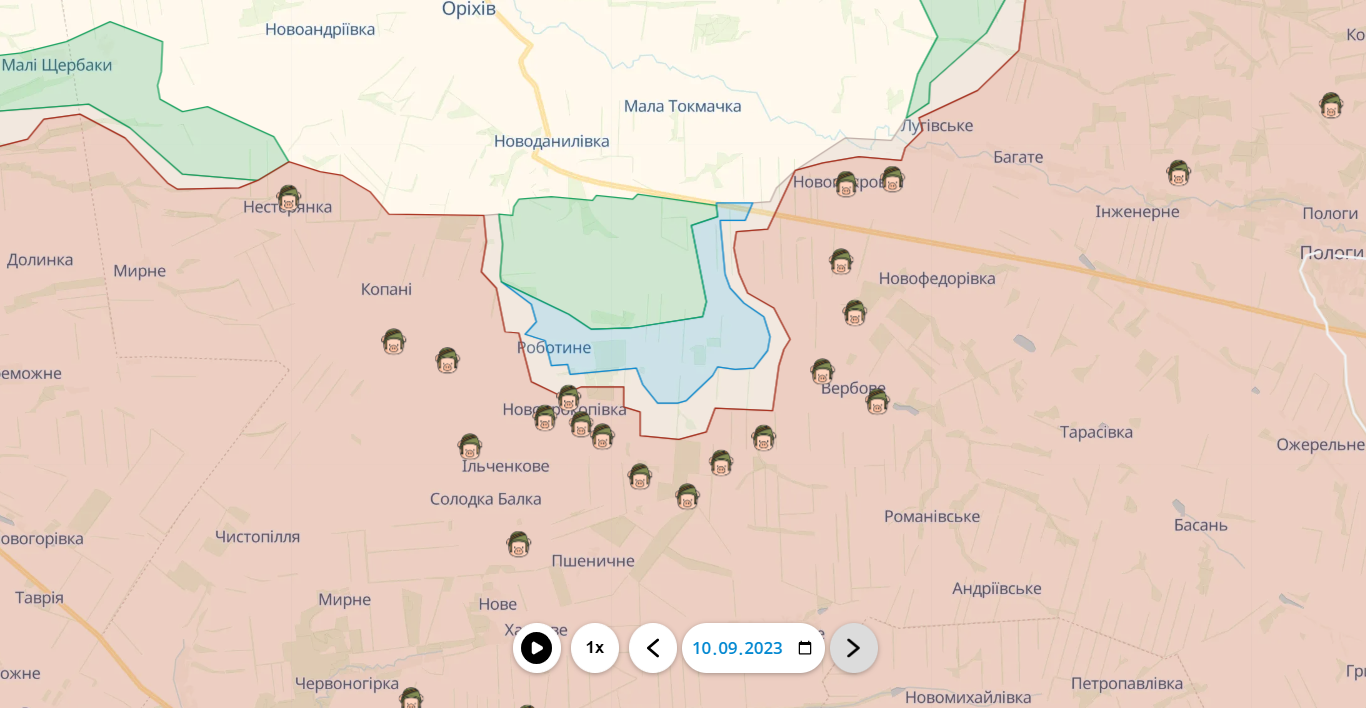The image size is (1366, 708).
Task: Select the unit icon above Інженерне
Action: click(1178, 173)
